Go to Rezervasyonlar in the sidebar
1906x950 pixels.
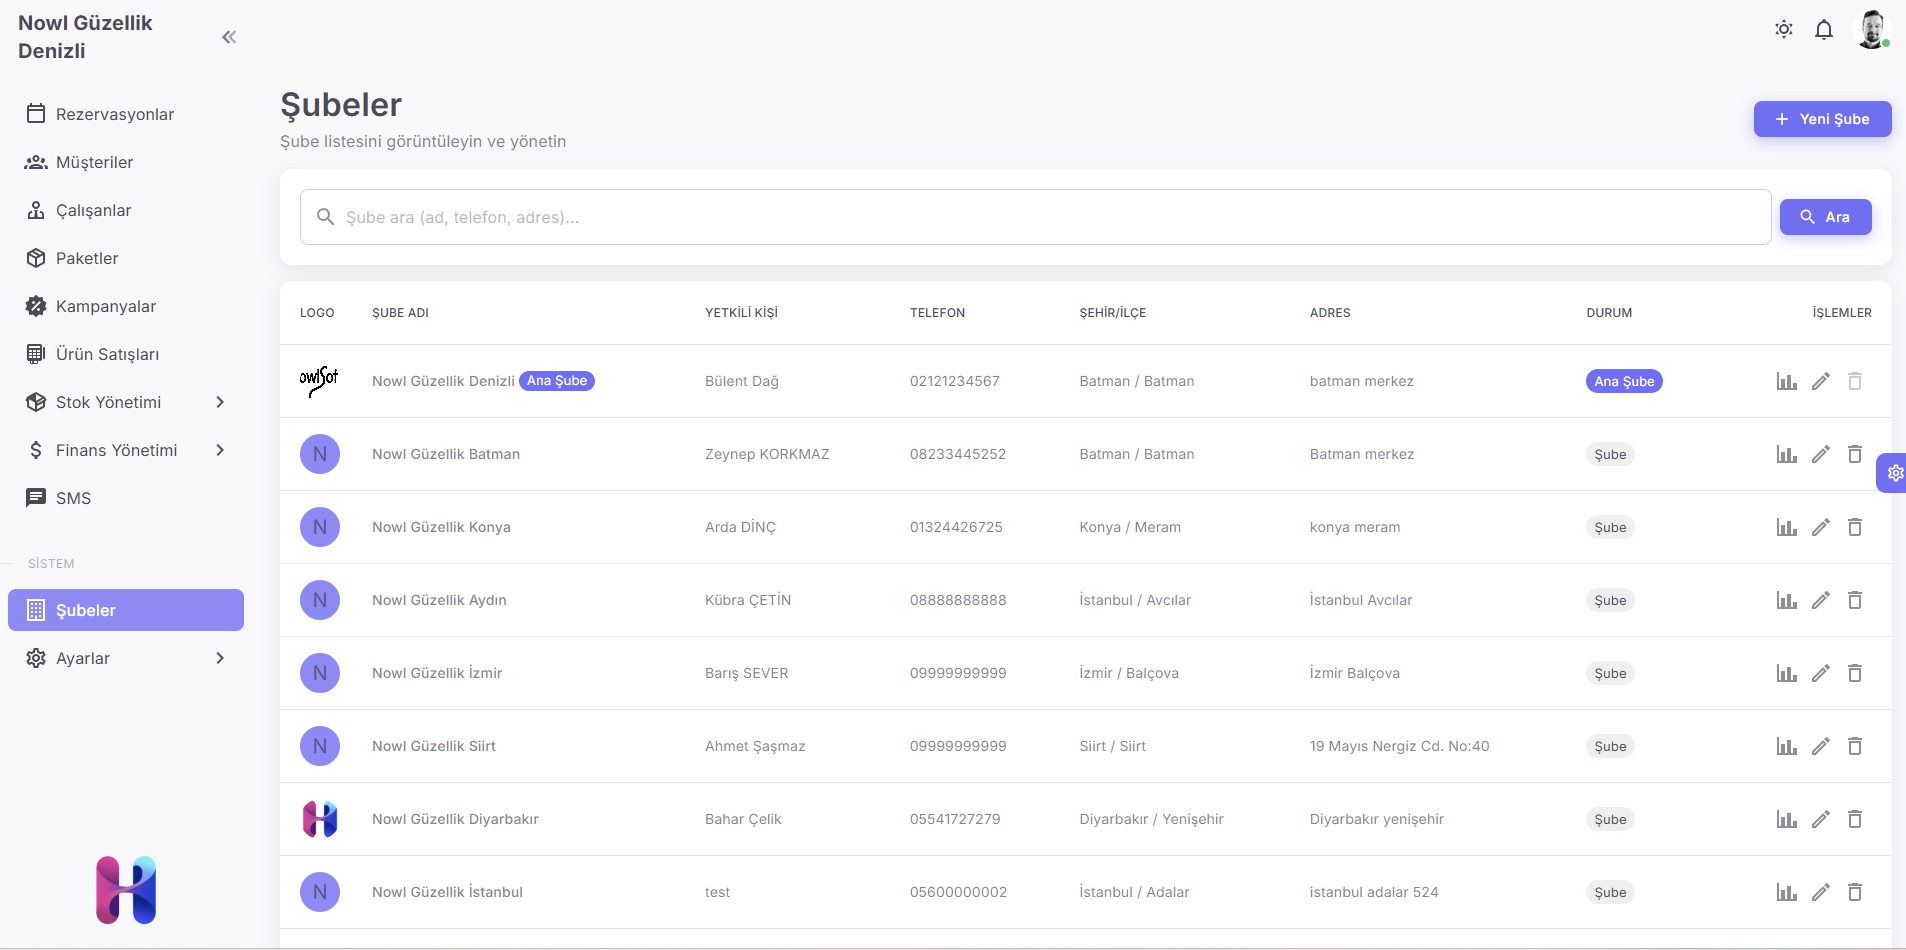pyautogui.click(x=114, y=114)
